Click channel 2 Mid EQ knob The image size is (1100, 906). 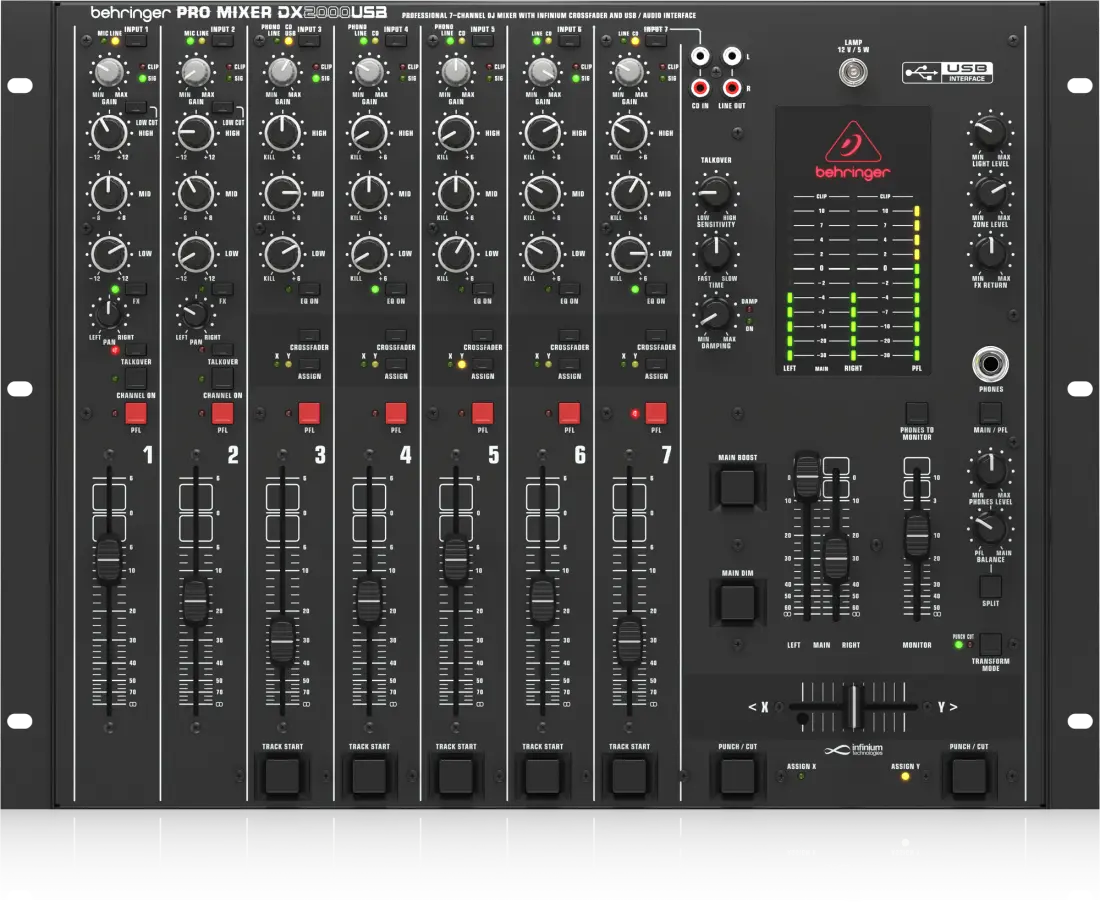[196, 194]
